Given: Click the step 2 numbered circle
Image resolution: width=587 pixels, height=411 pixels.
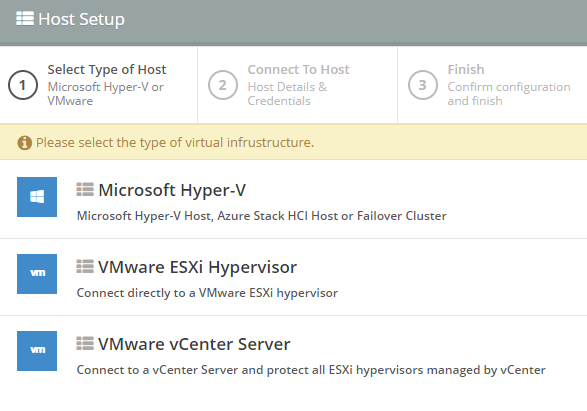Looking at the screenshot, I should pos(223,85).
